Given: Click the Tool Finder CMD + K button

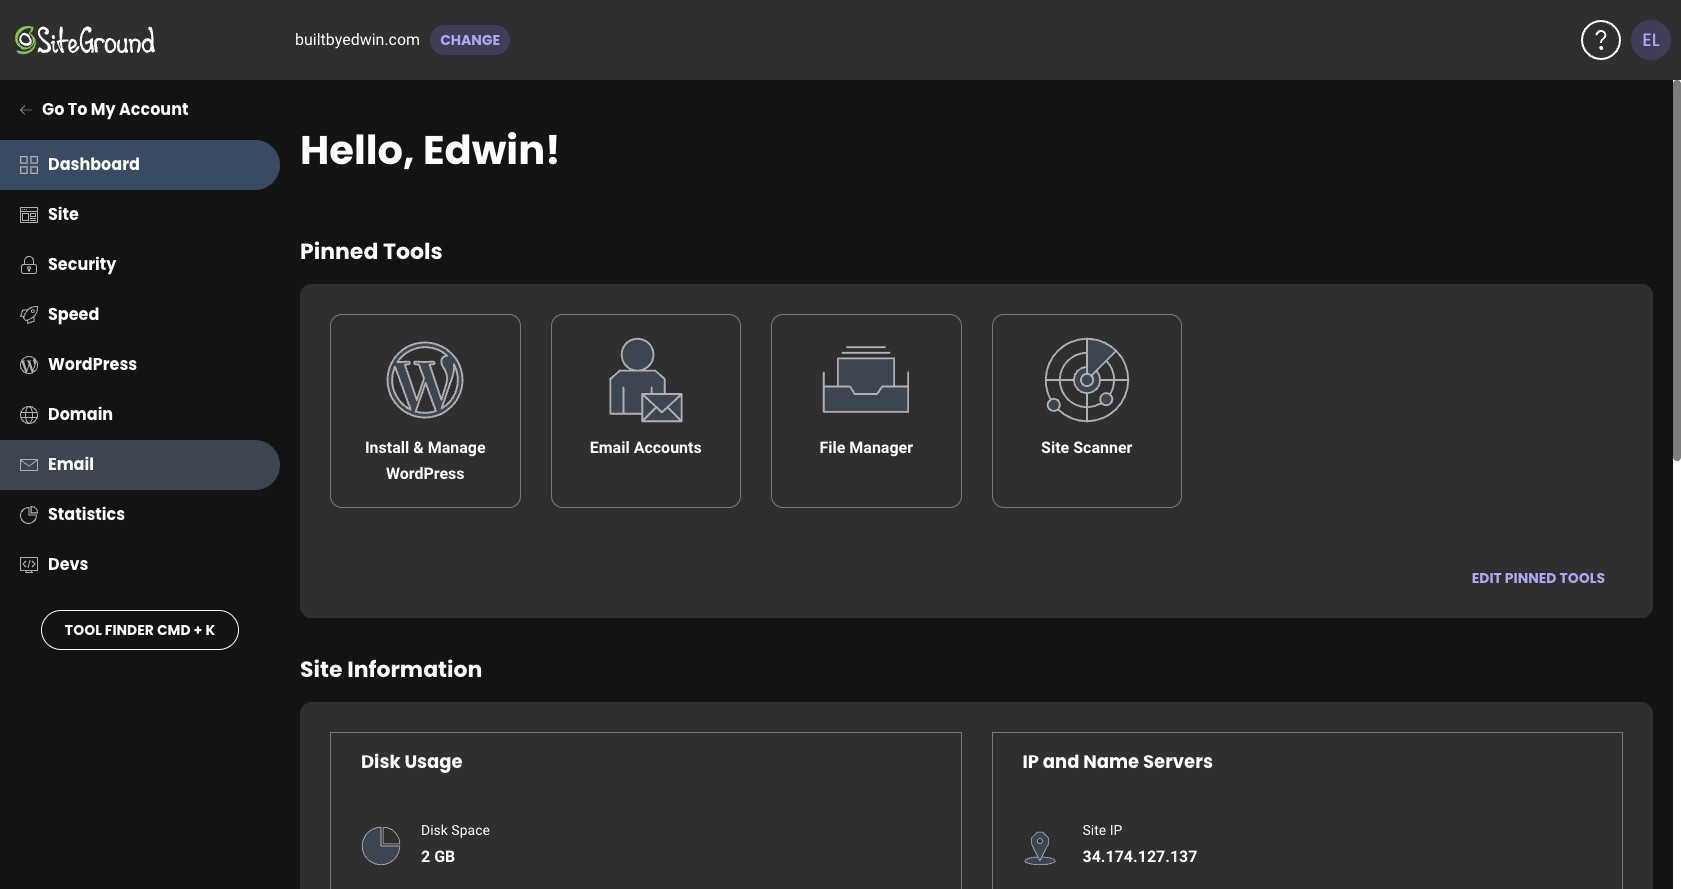Looking at the screenshot, I should point(140,630).
